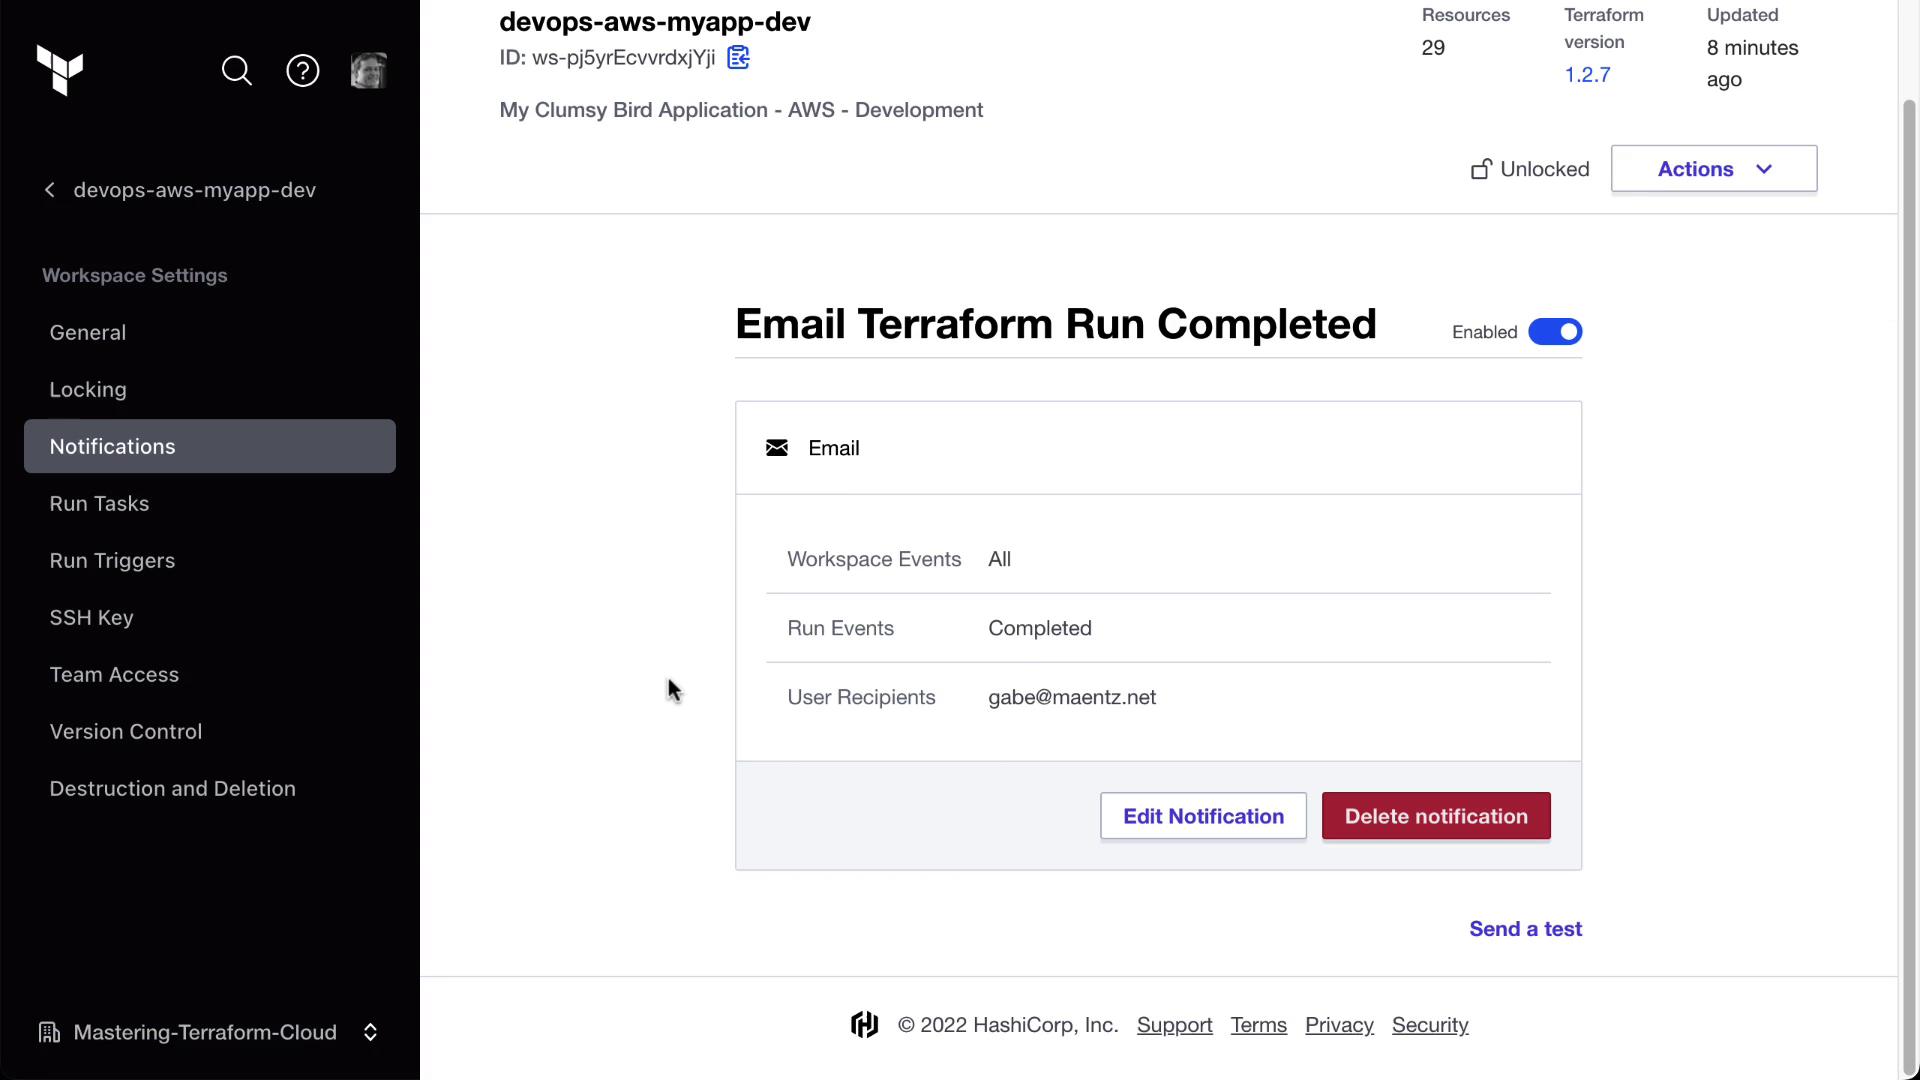Open Team Access settings page
The image size is (1920, 1080).
pos(114,675)
